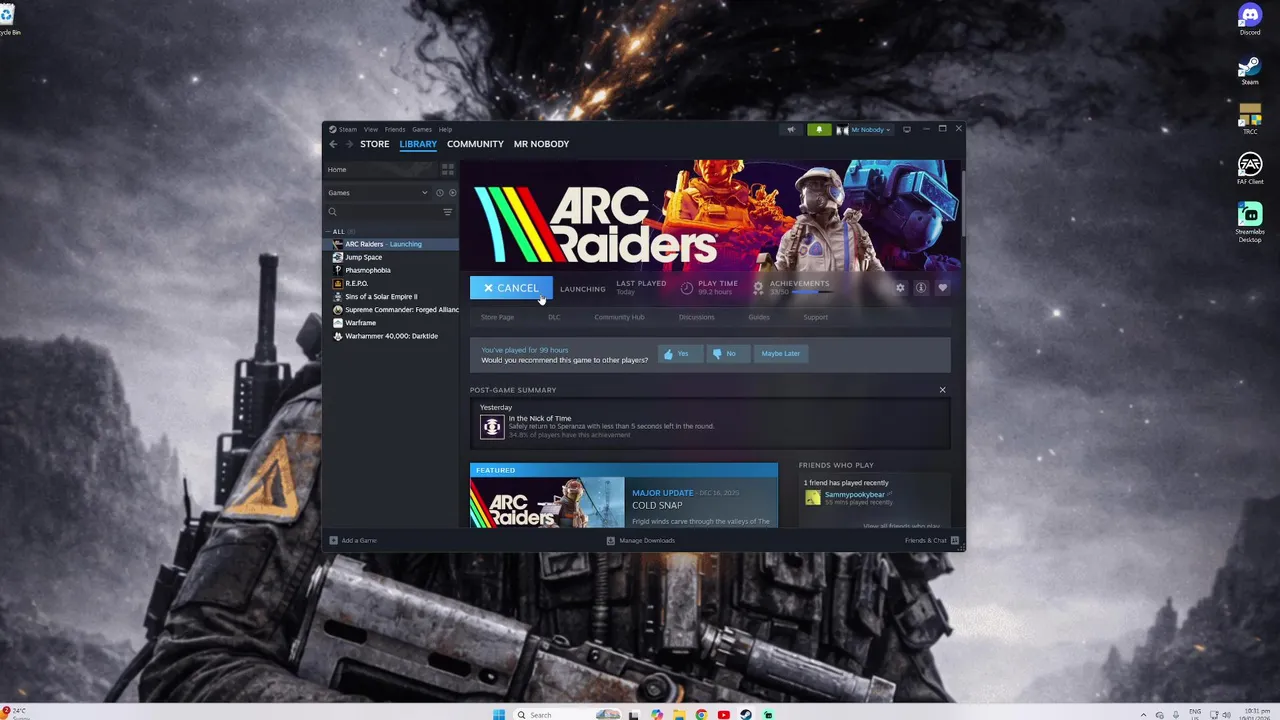Open the Help menu
The height and width of the screenshot is (720, 1280).
(445, 129)
